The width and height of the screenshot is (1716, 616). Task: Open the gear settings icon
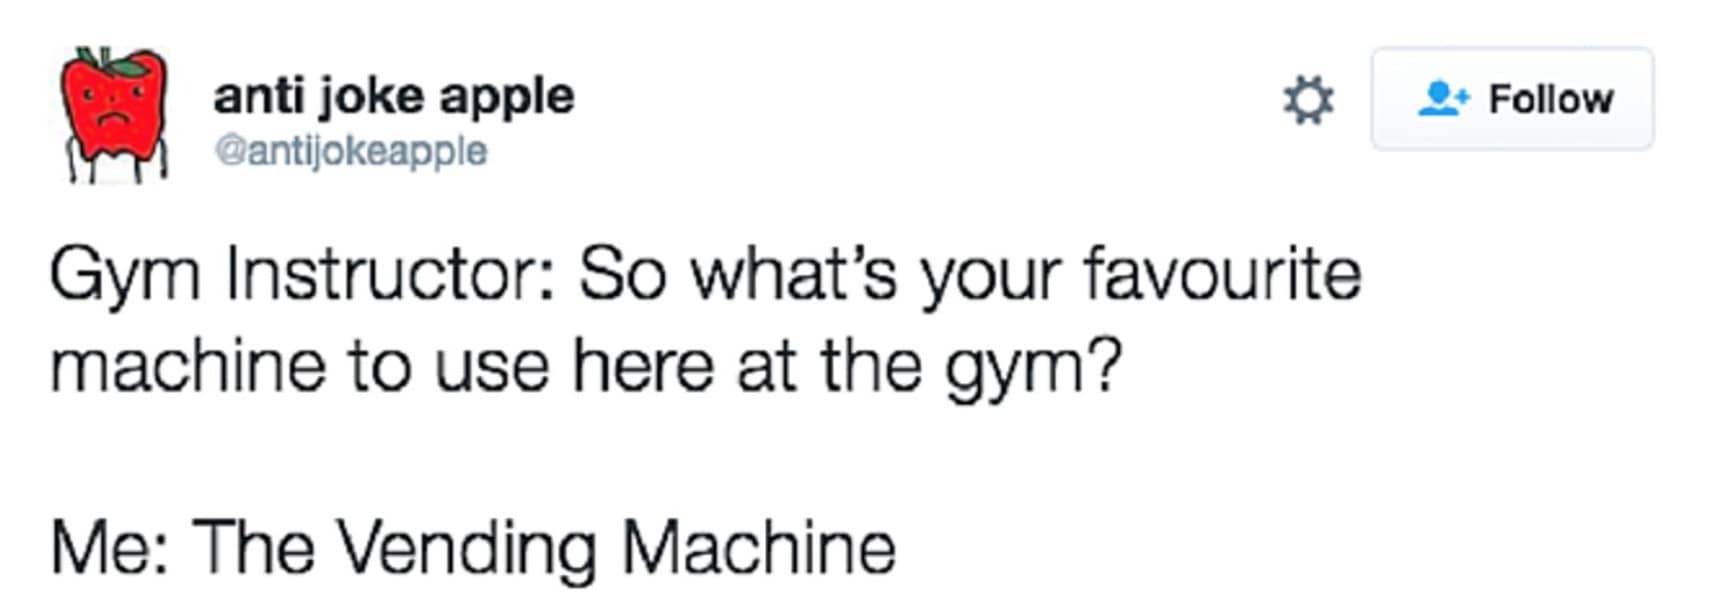click(x=1308, y=101)
